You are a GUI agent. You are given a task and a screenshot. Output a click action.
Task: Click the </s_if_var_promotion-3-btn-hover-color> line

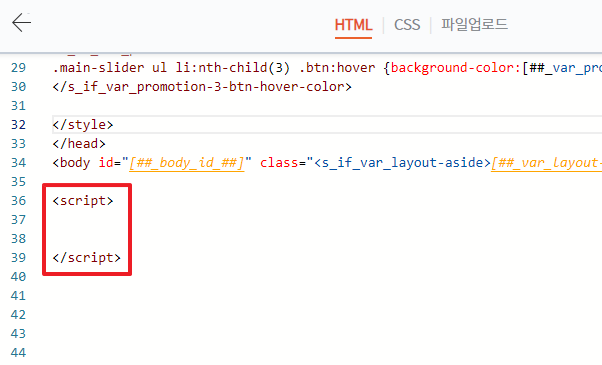(x=202, y=87)
